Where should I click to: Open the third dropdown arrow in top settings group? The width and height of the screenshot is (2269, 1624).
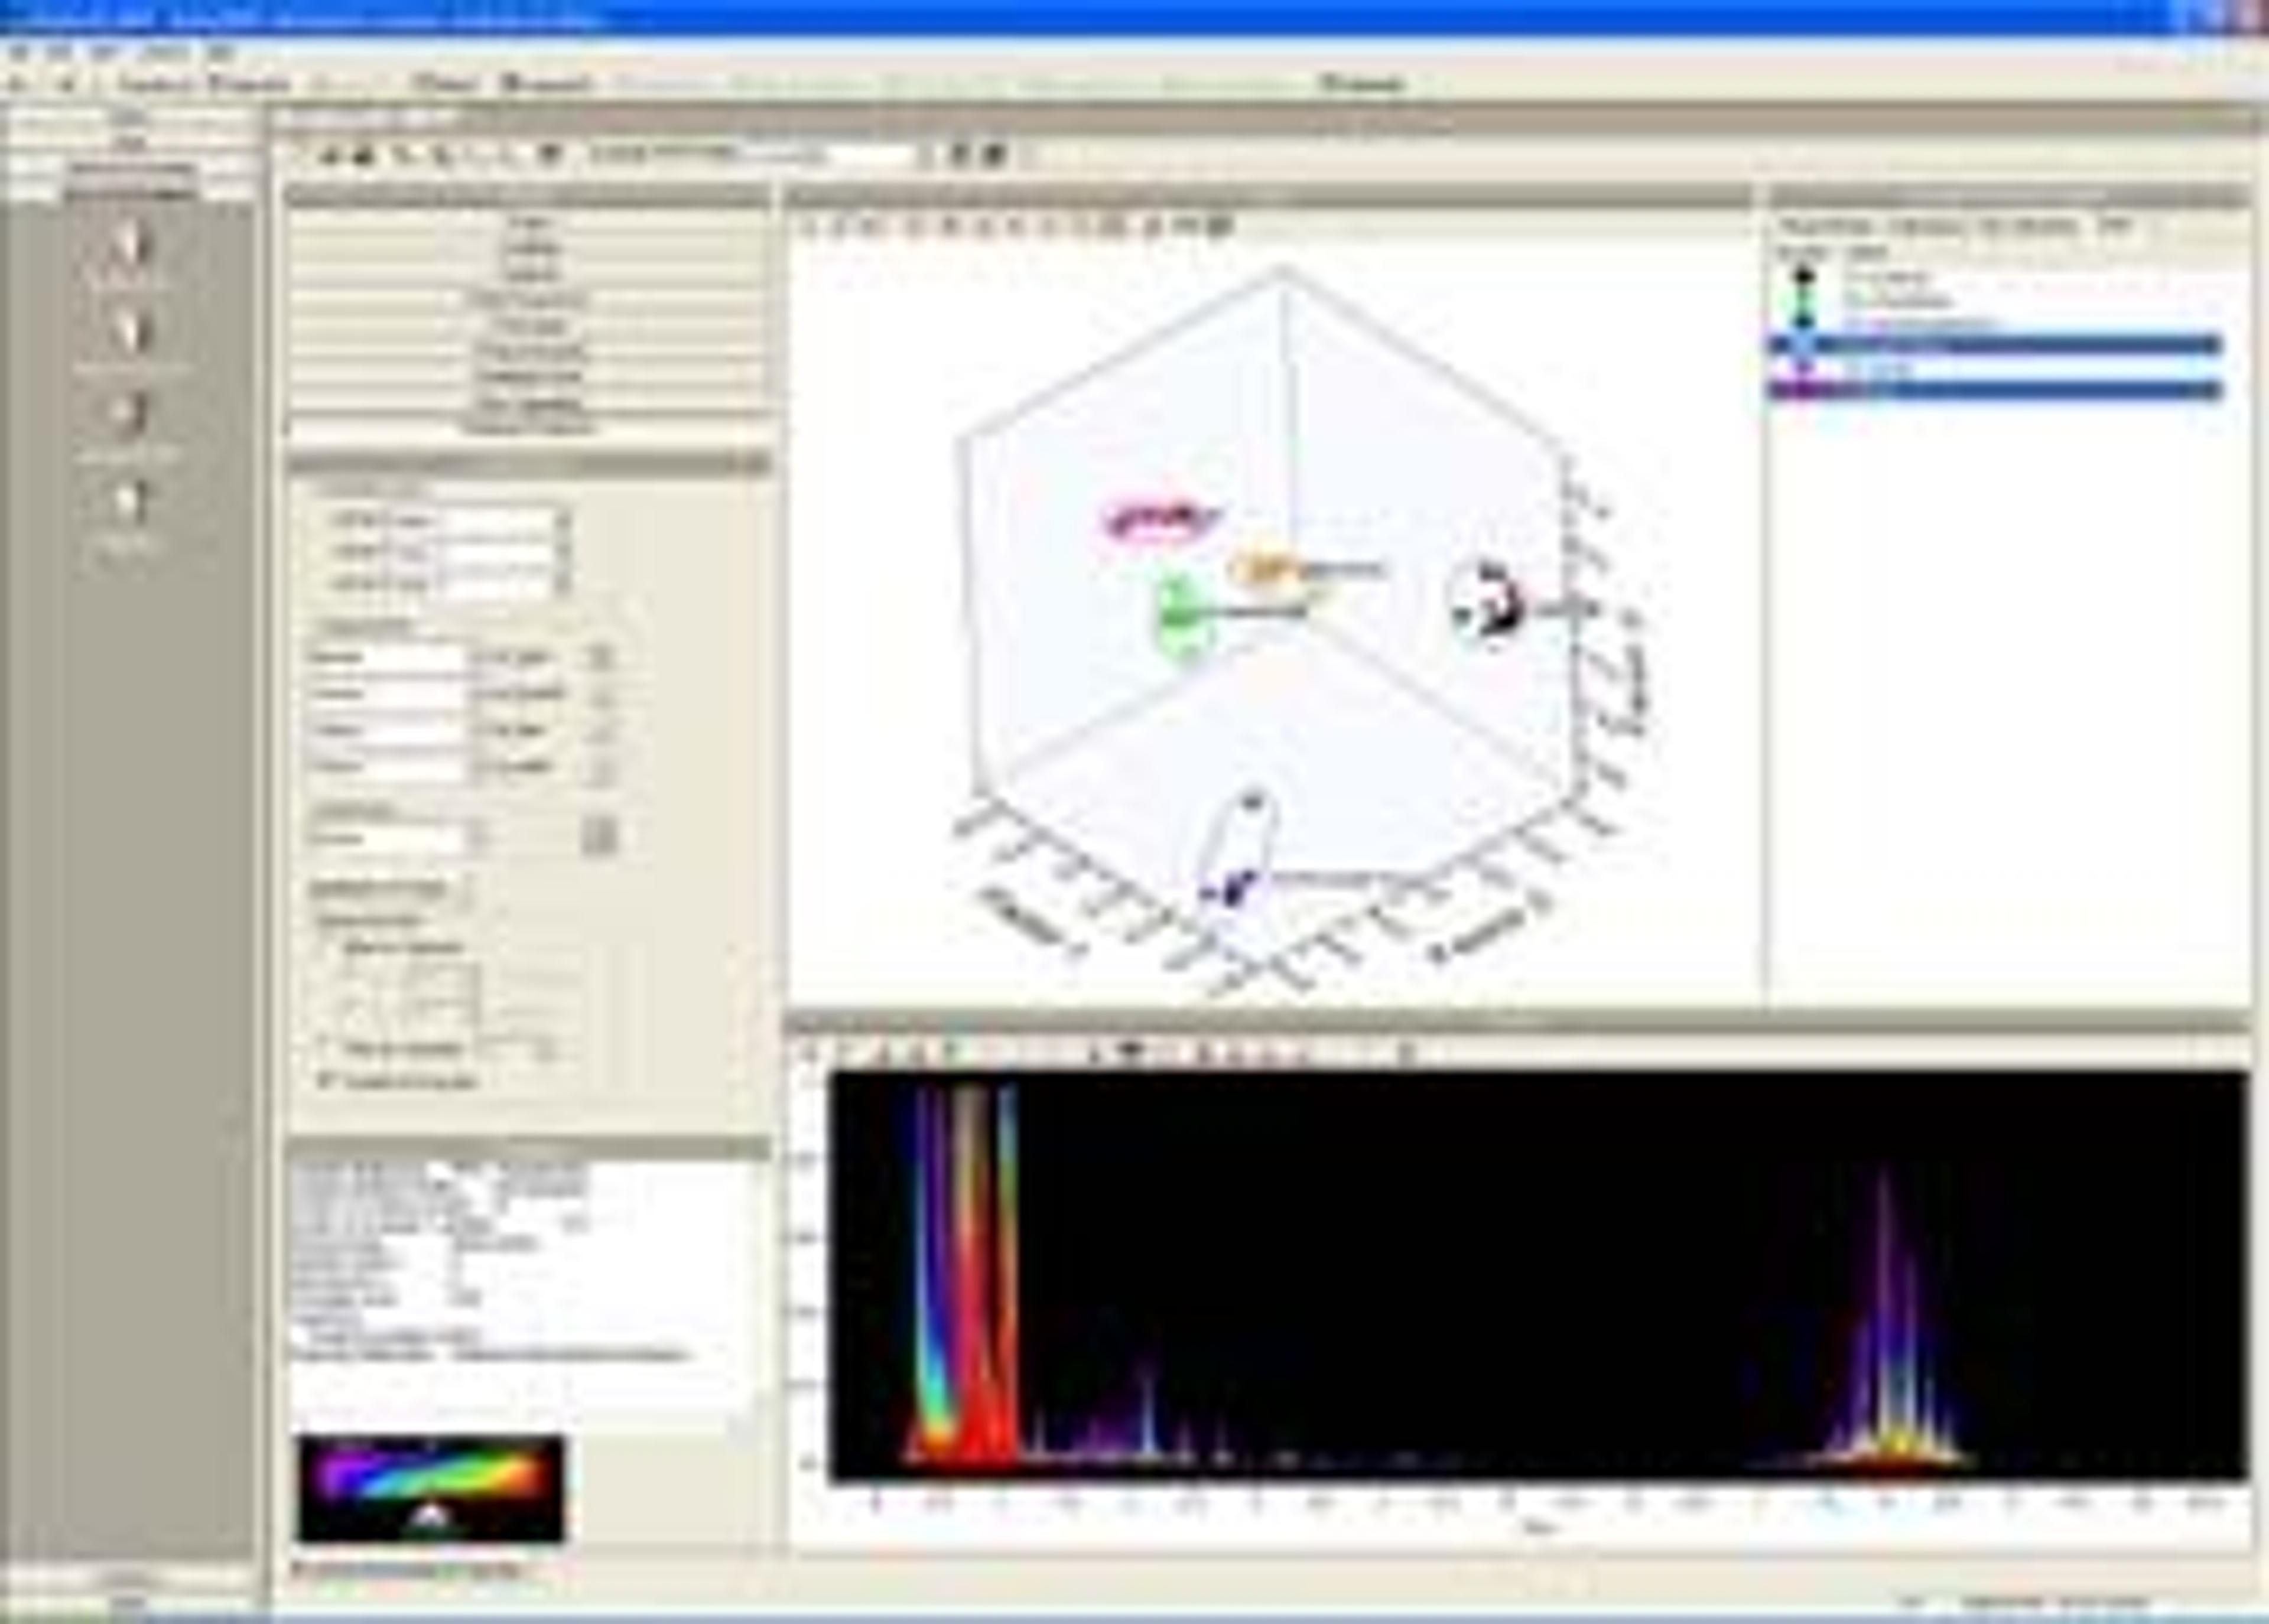pyautogui.click(x=565, y=584)
